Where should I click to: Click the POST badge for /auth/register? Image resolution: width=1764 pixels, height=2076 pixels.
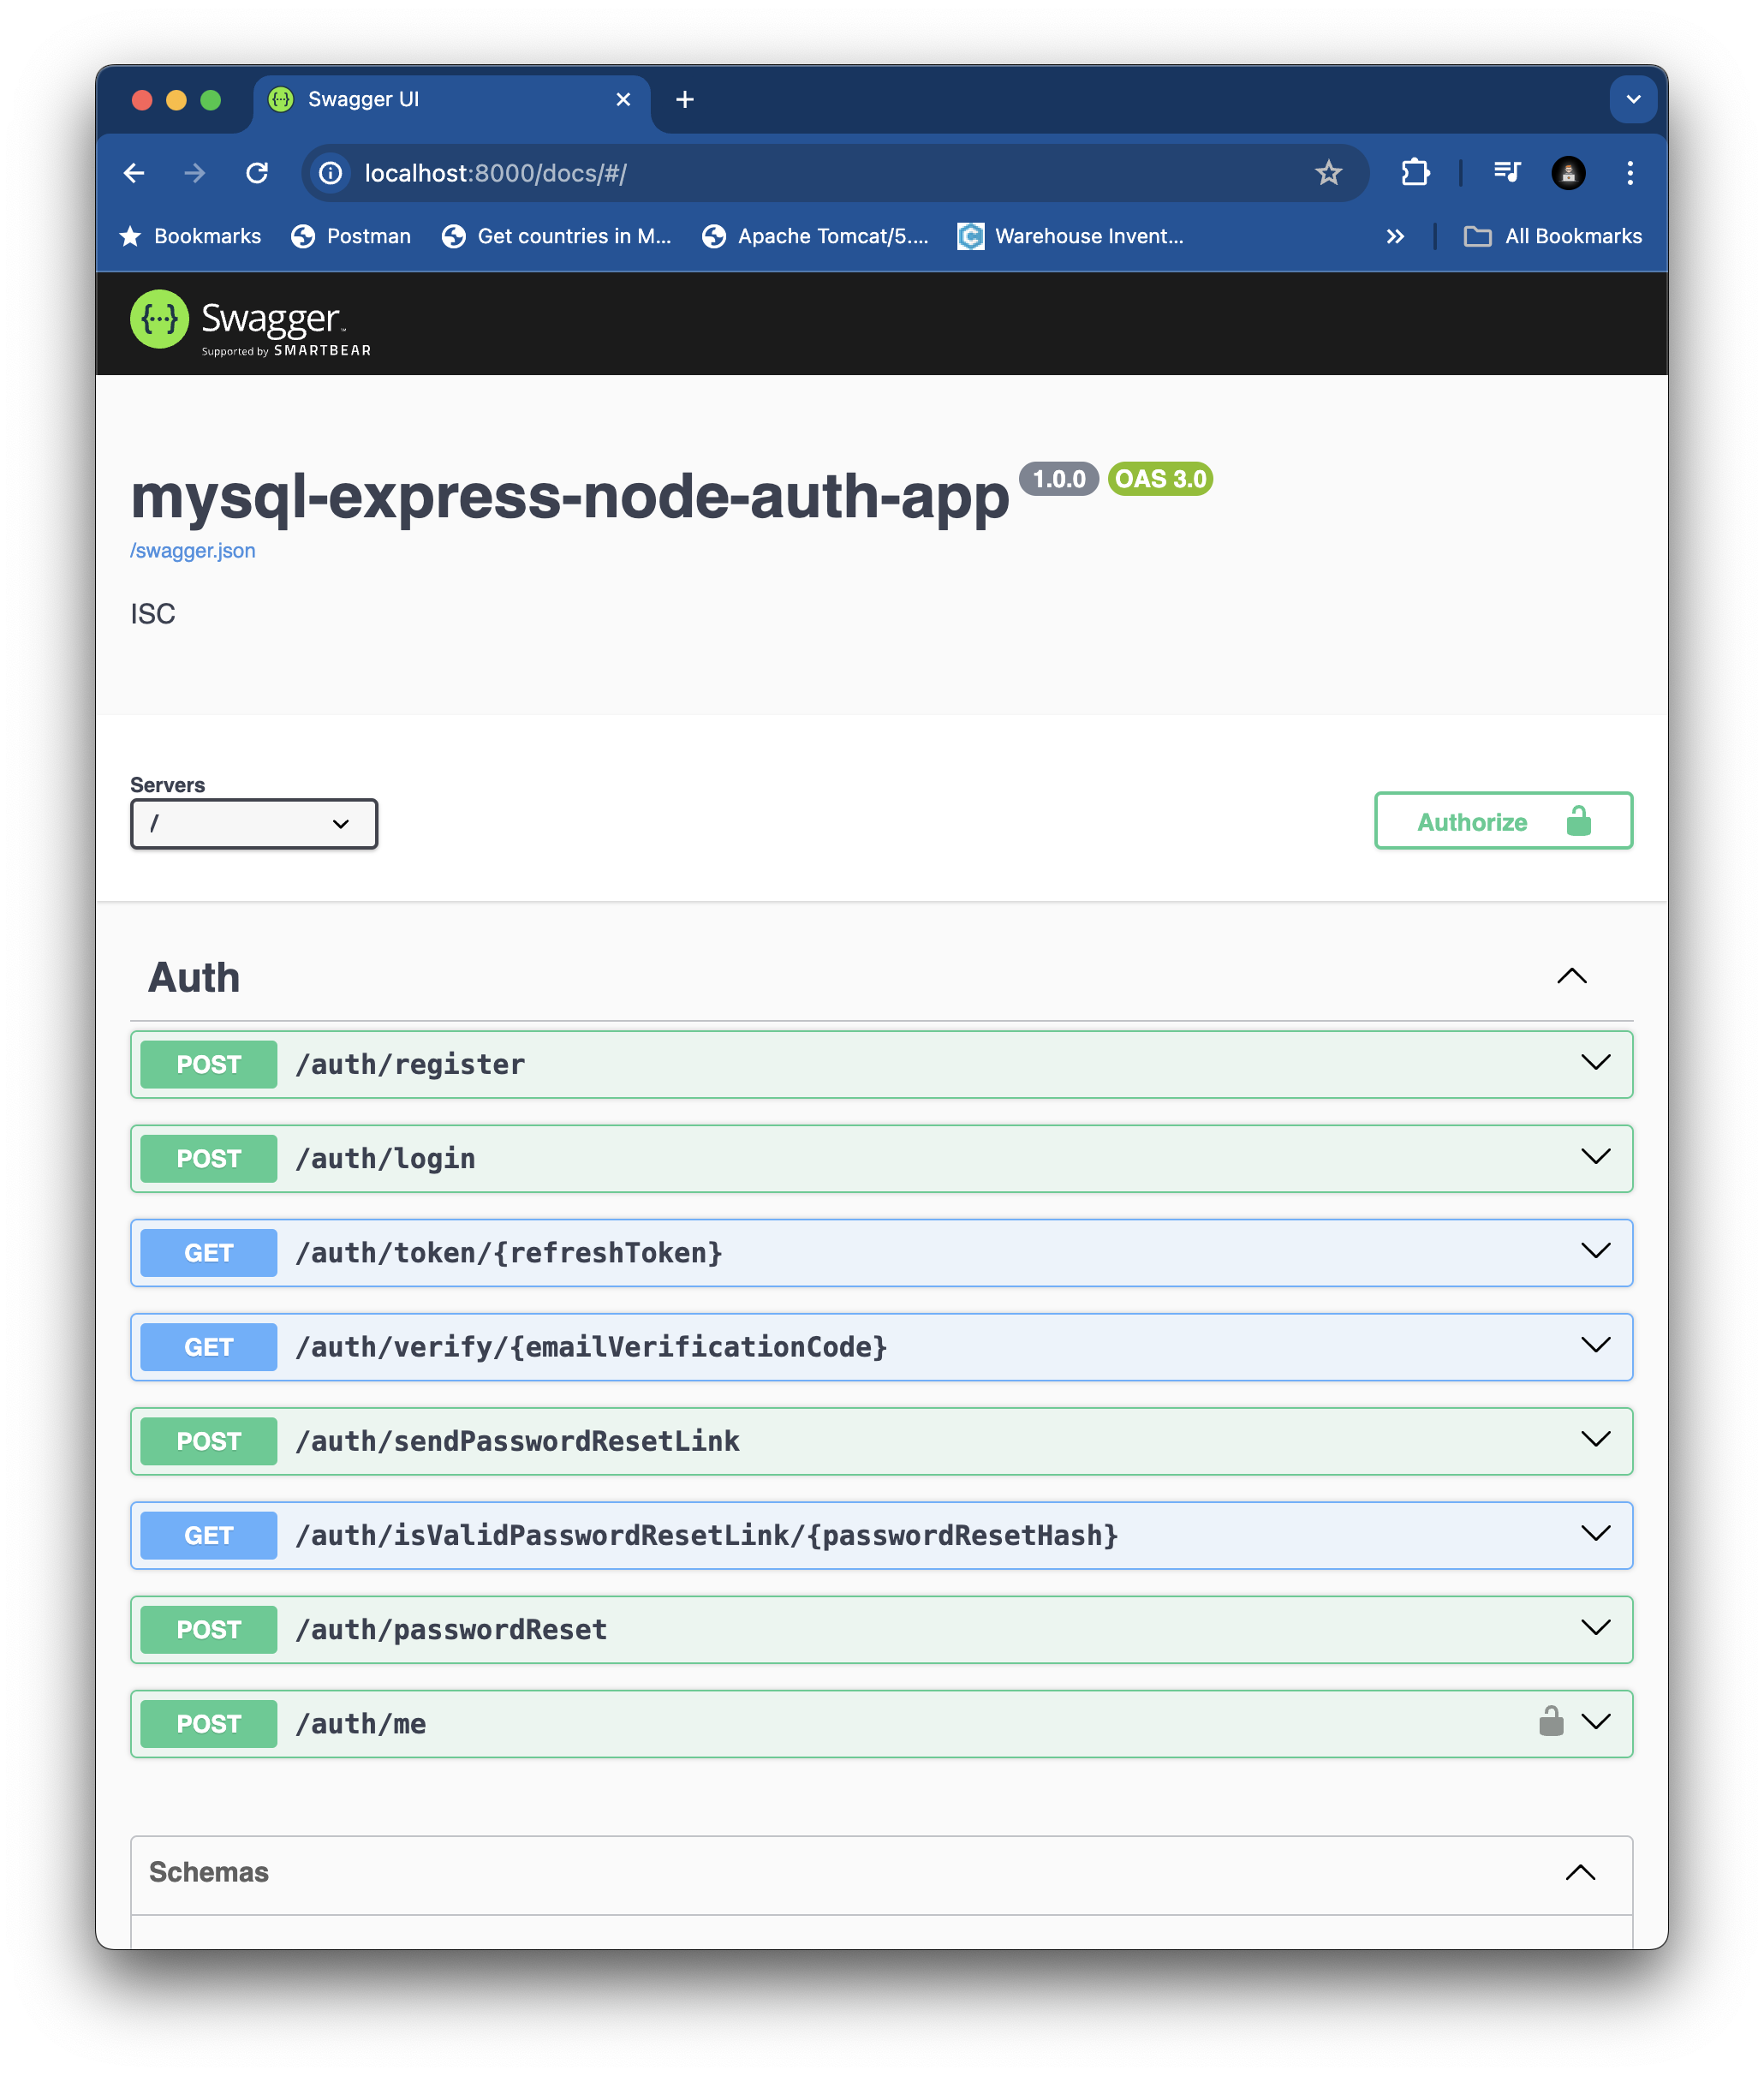click(208, 1064)
